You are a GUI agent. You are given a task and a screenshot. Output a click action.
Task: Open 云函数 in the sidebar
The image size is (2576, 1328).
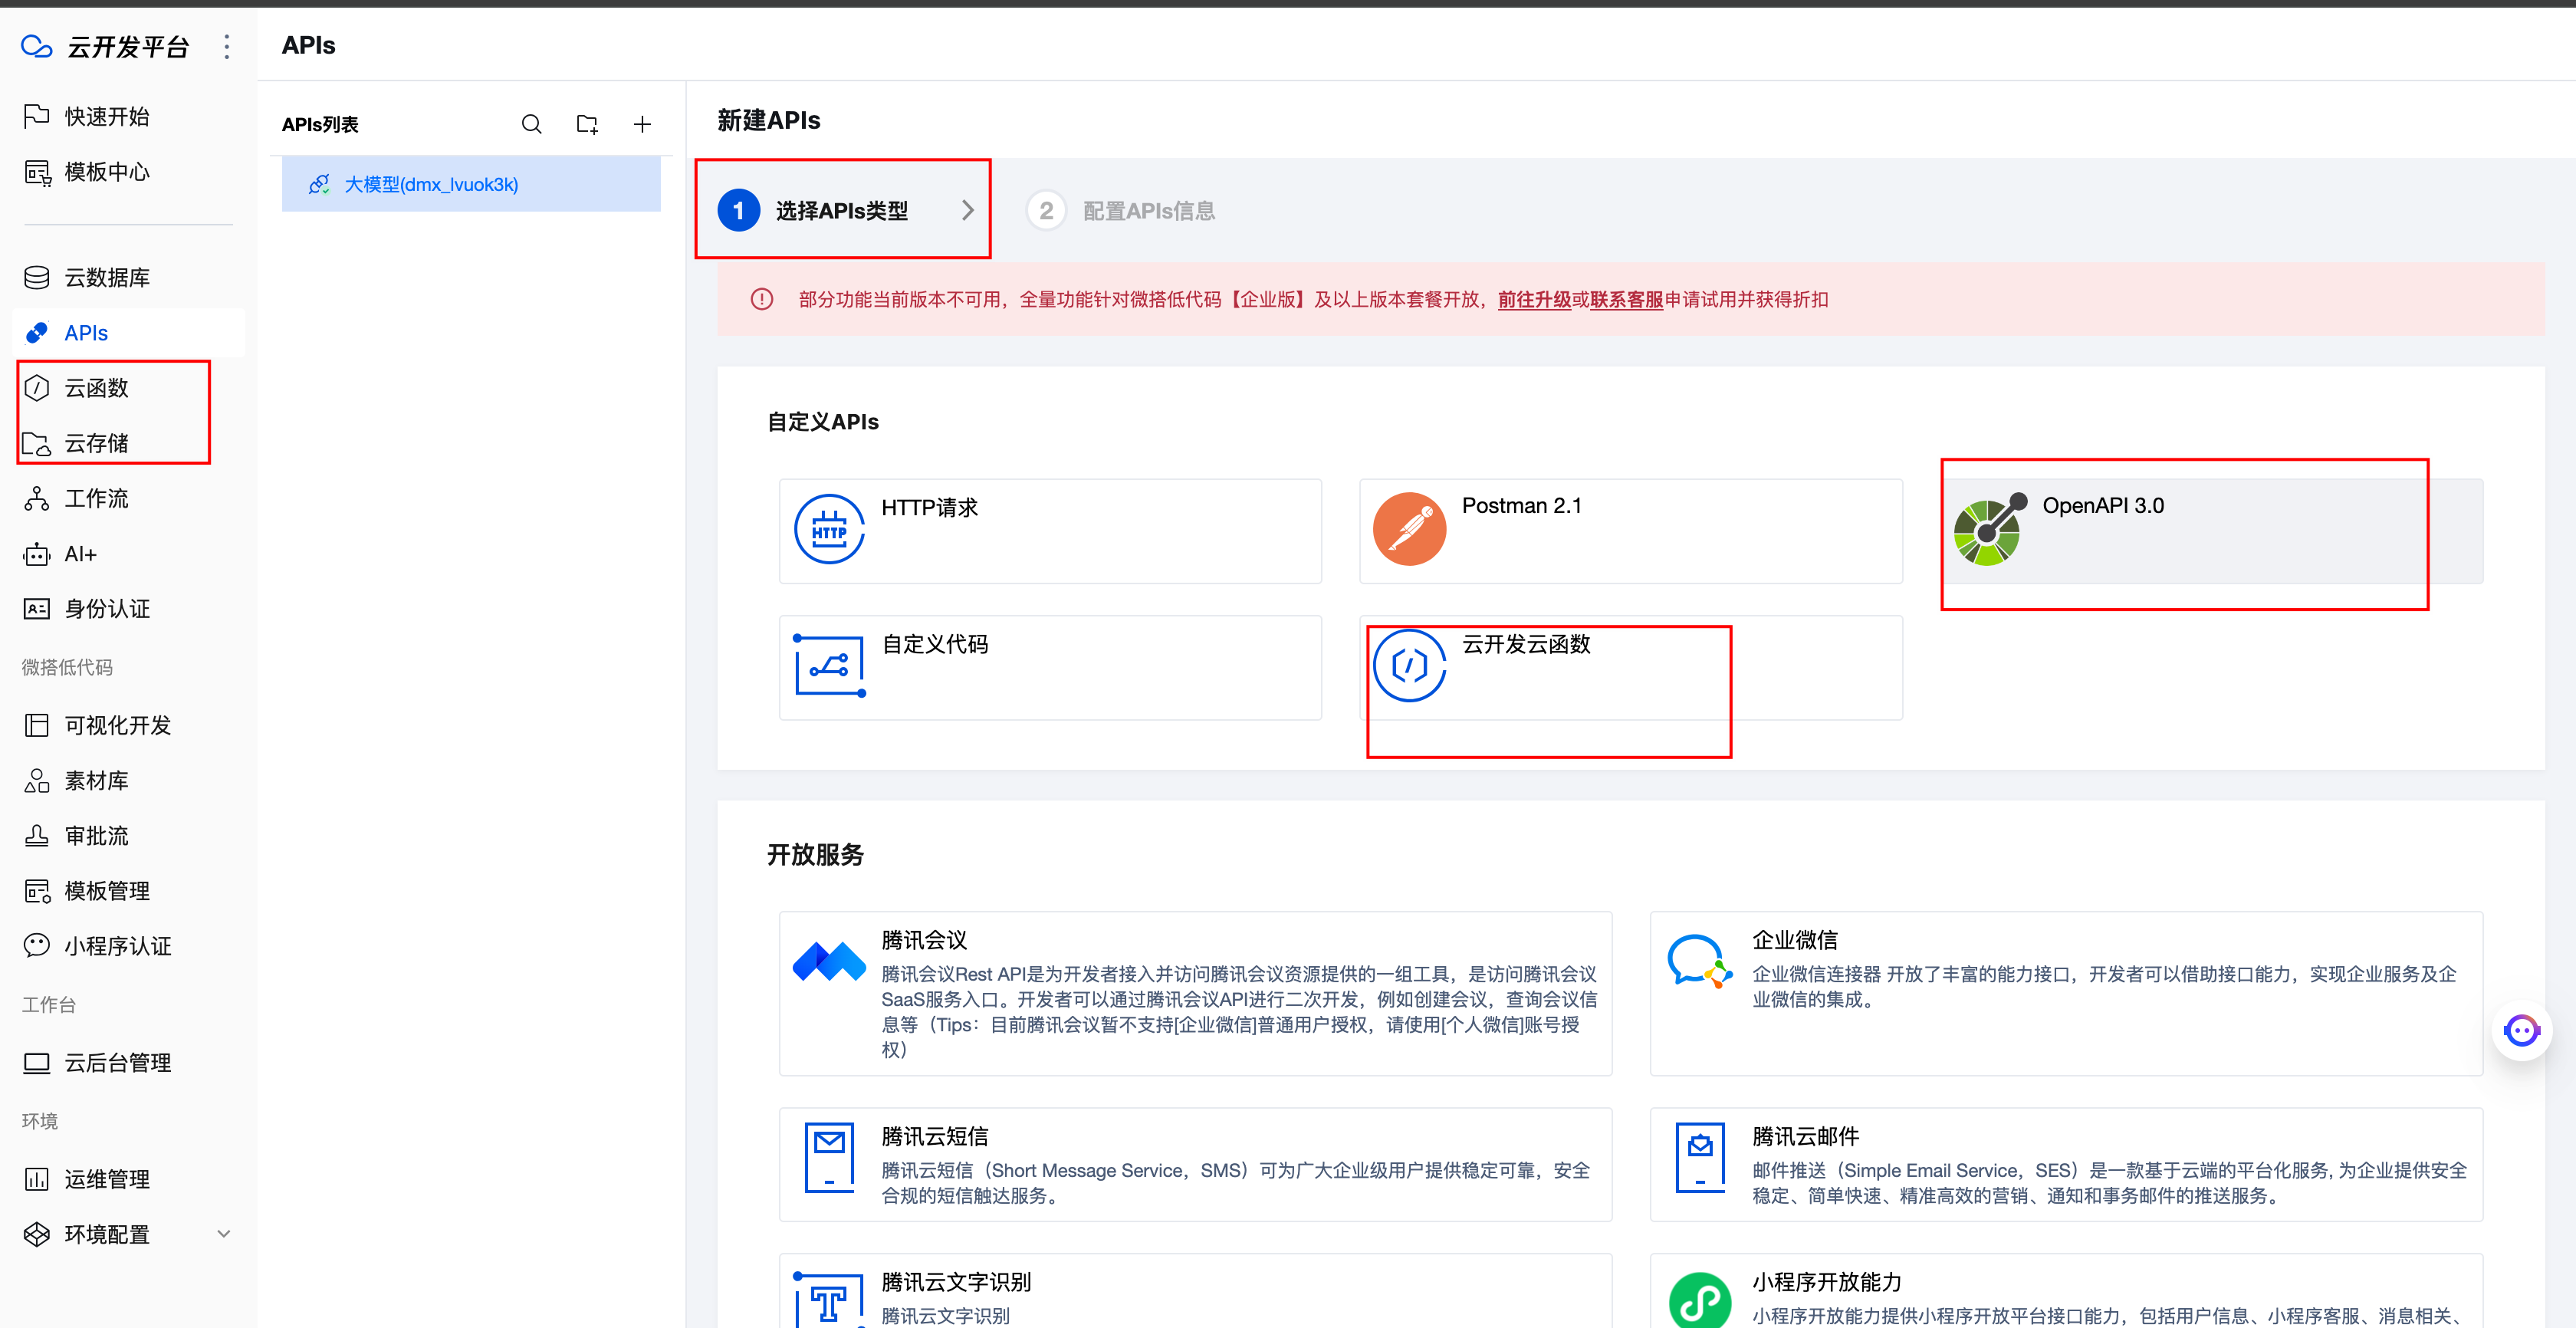click(x=128, y=388)
